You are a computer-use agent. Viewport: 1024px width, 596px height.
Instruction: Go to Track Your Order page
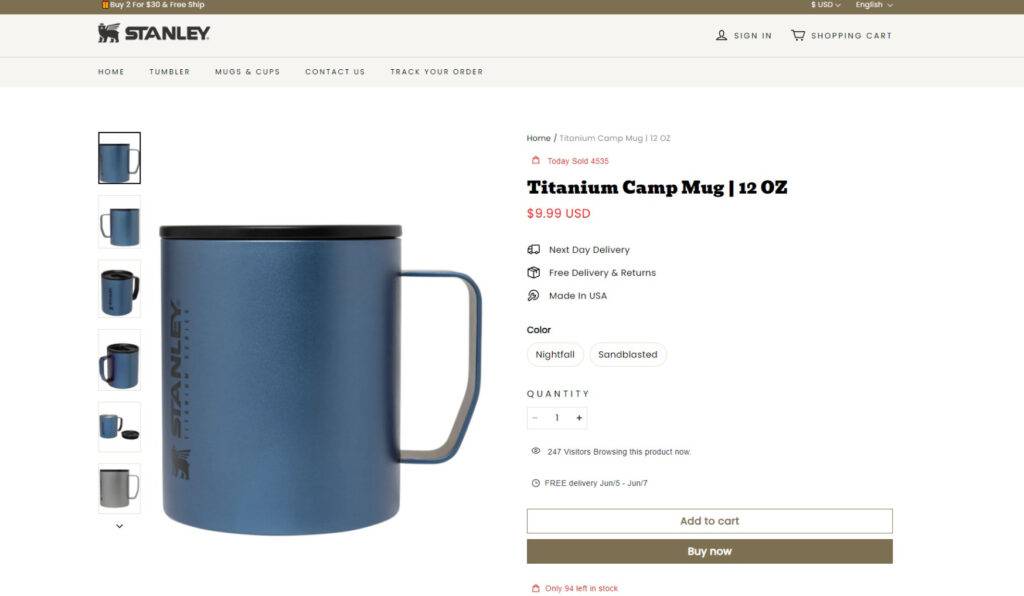(x=437, y=72)
